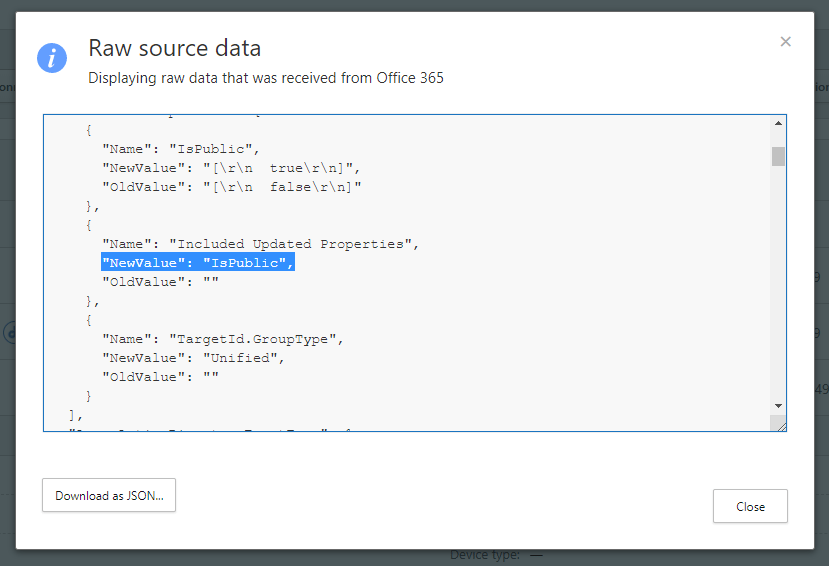
Task: Click the NewValue line containing true
Action: click(230, 168)
